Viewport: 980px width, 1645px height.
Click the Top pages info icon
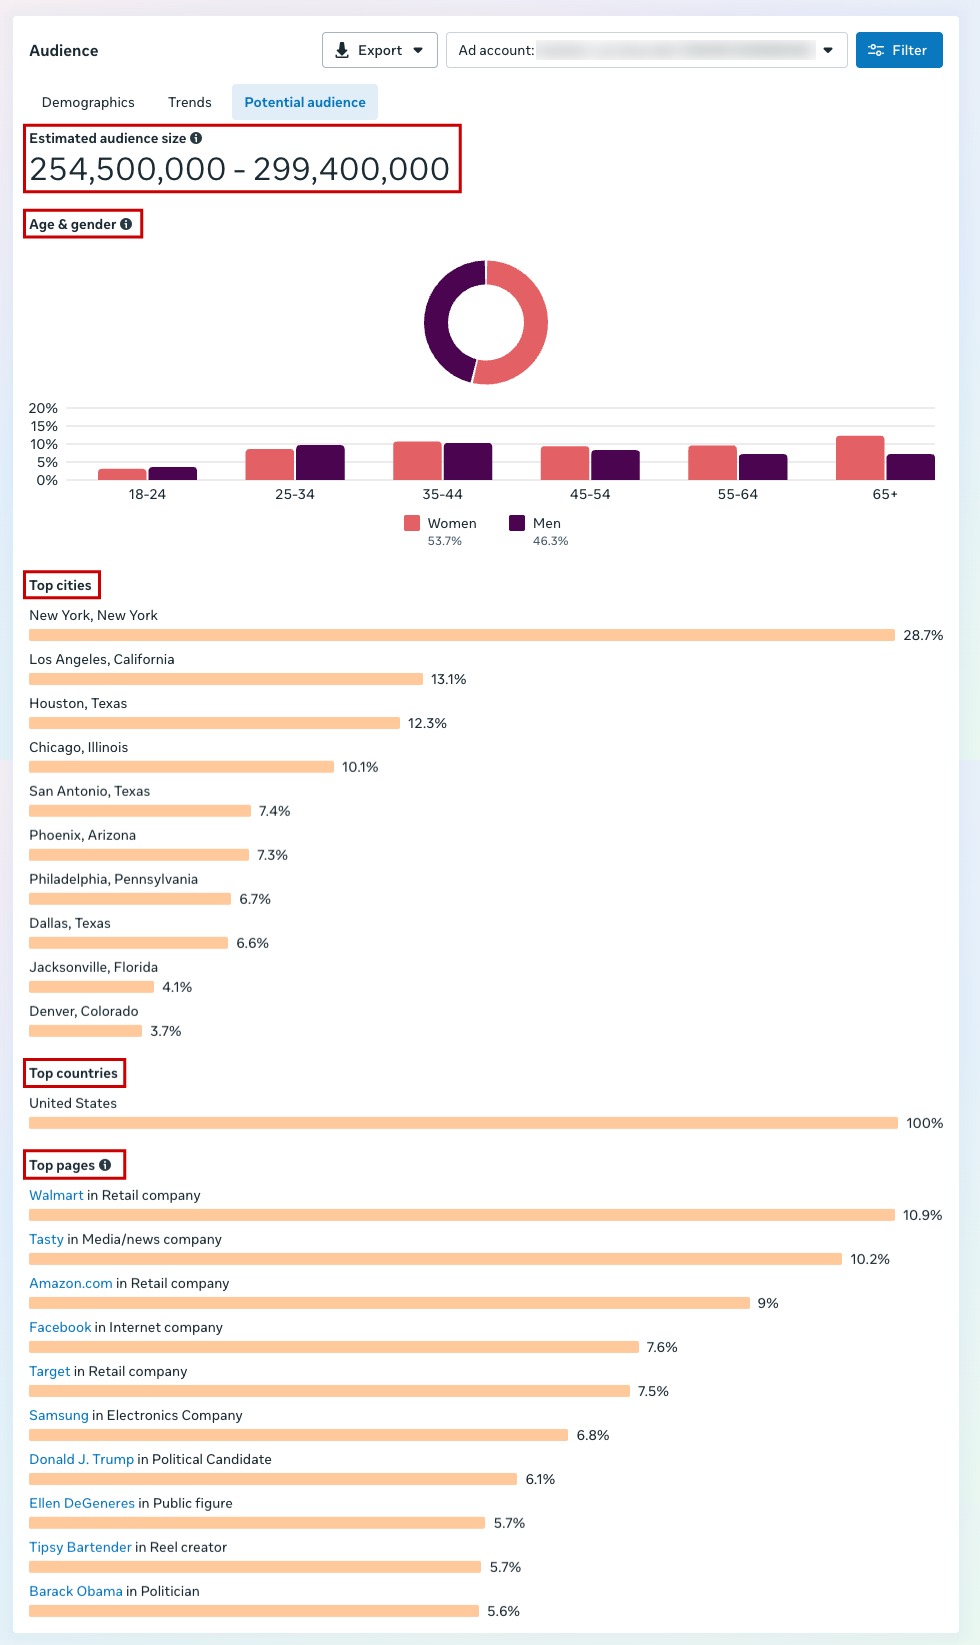[105, 1165]
